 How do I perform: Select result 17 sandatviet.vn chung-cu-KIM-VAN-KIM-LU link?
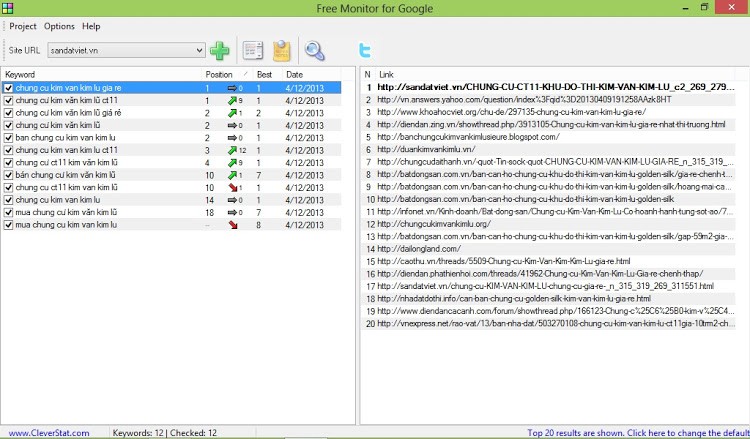(545, 286)
